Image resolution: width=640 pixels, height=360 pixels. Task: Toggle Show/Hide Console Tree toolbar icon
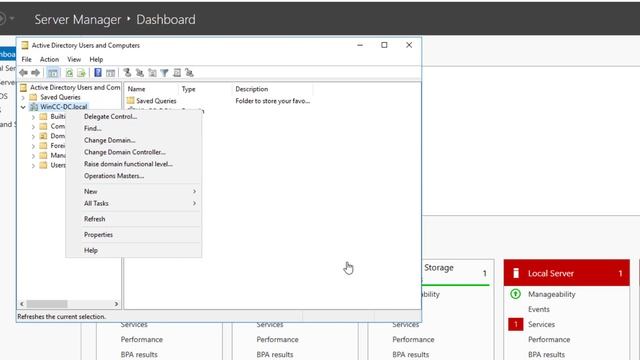pyautogui.click(x=53, y=73)
